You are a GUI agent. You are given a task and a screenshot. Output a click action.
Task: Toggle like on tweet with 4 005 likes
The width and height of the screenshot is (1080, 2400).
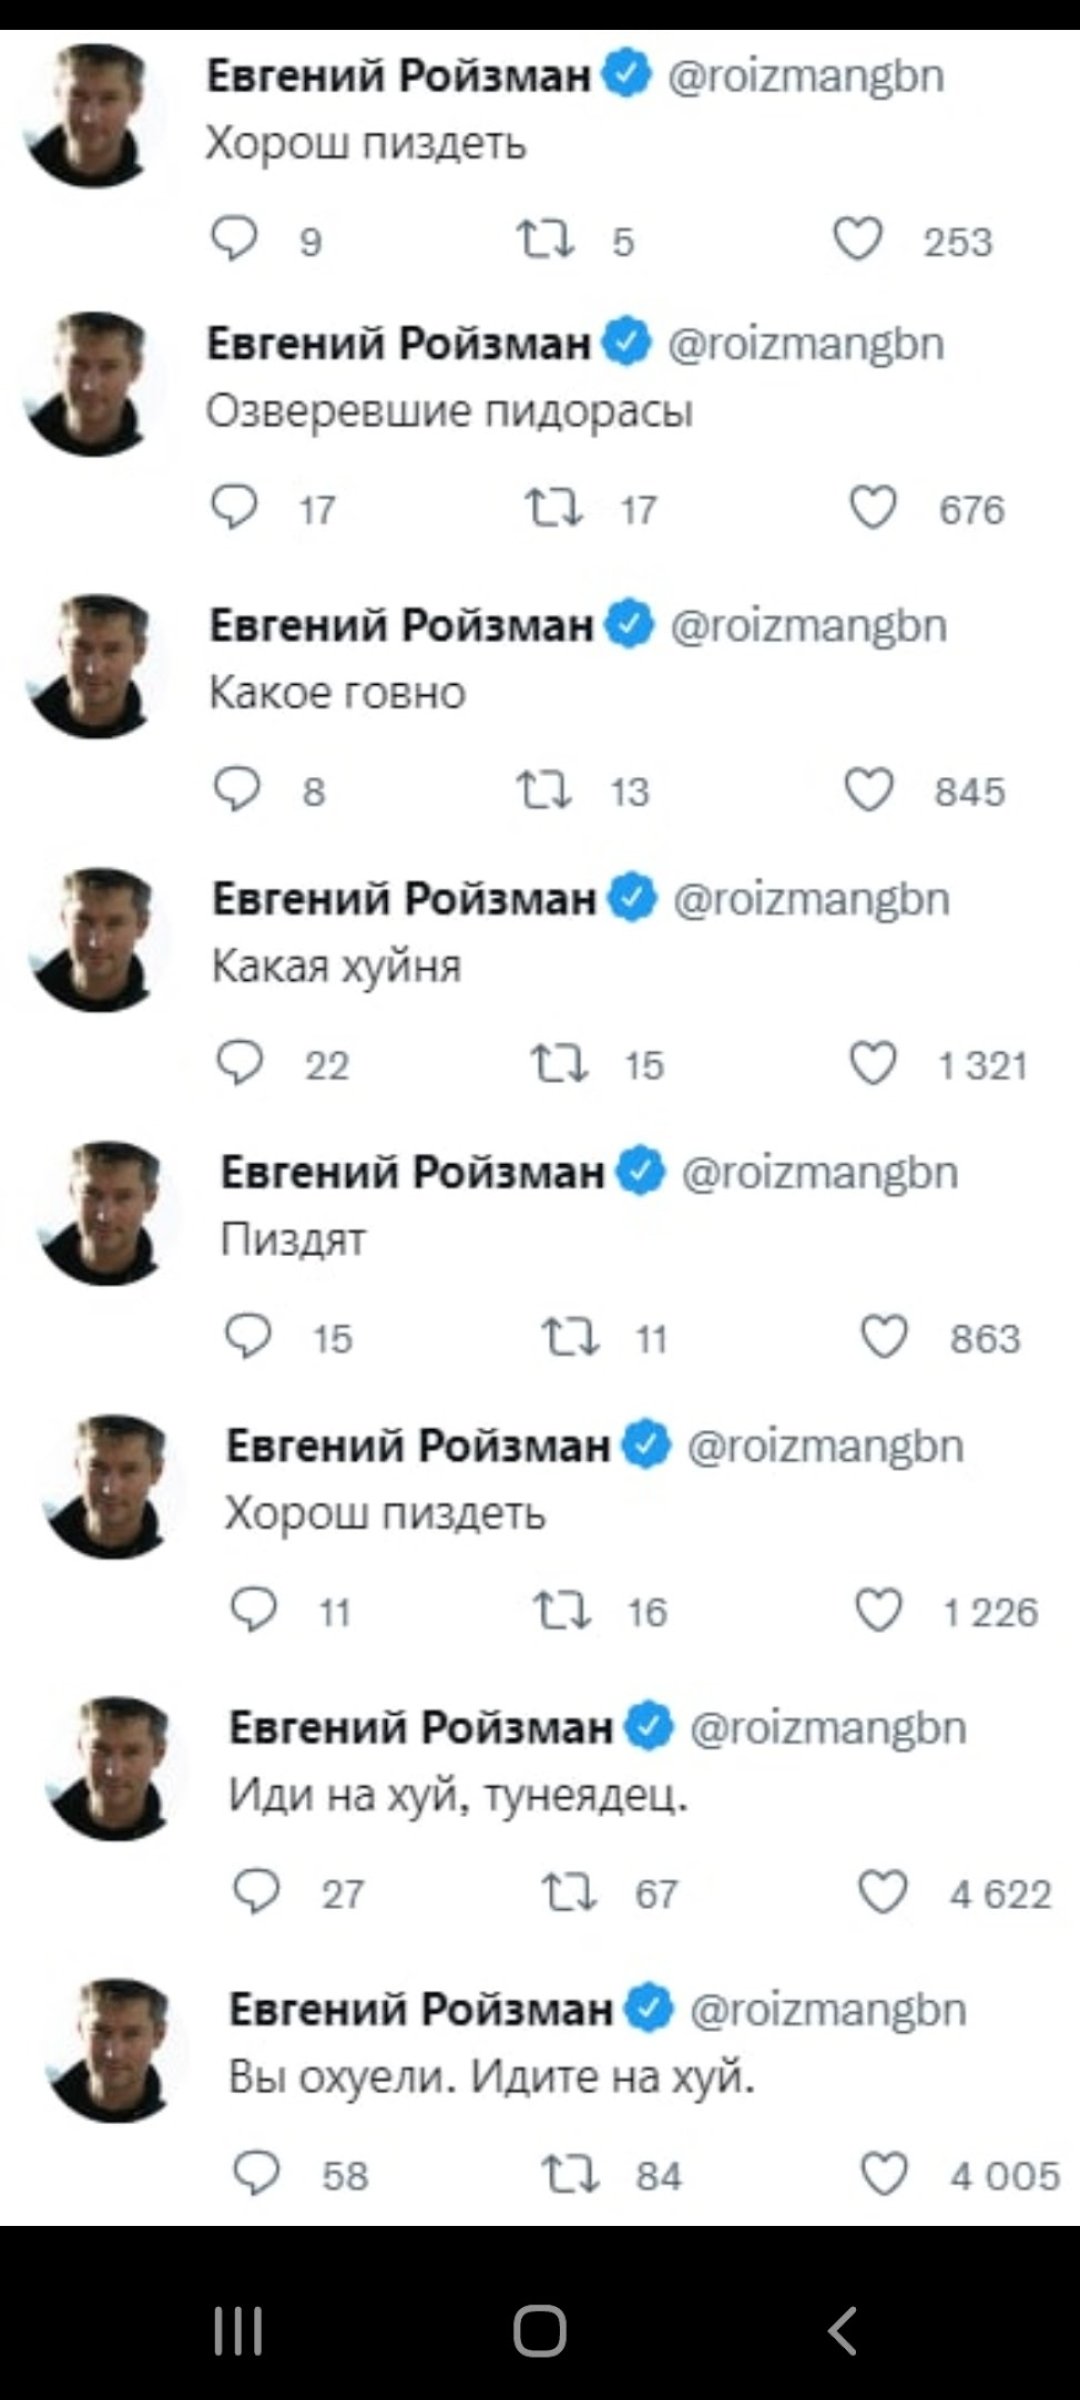[884, 2175]
